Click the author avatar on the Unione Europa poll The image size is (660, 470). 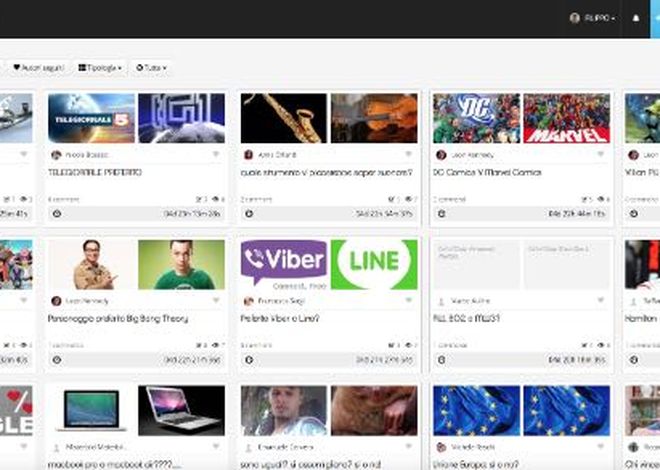click(441, 447)
